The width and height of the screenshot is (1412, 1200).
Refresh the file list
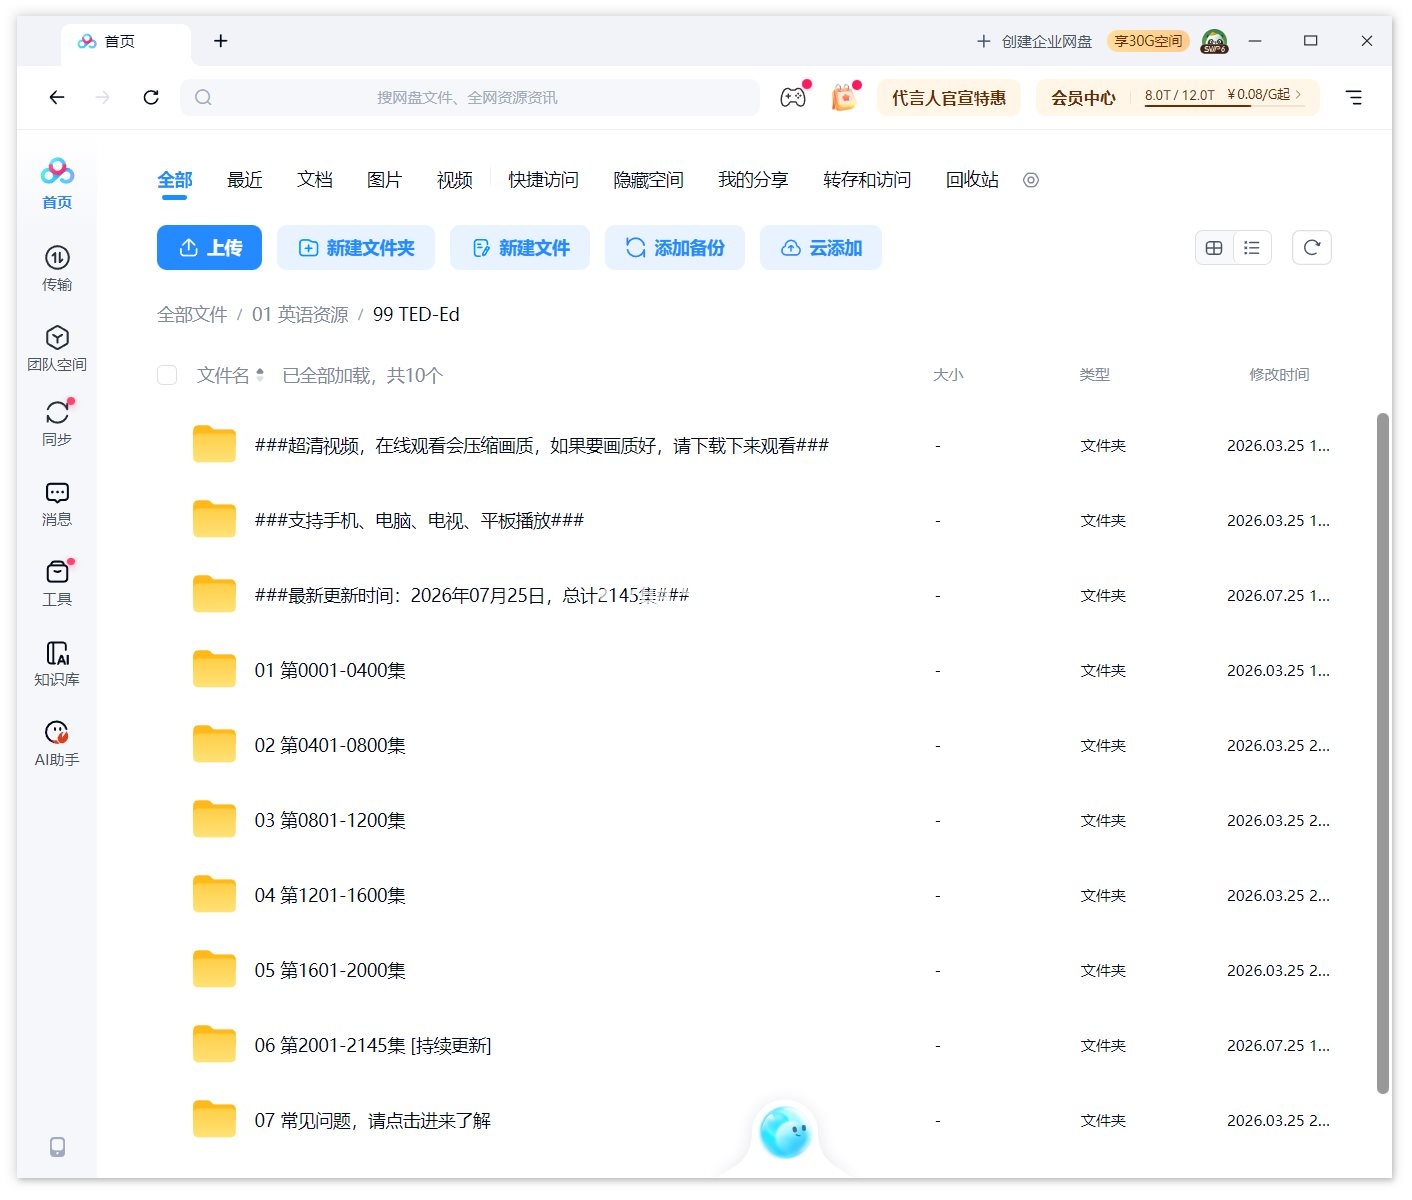pos(1312,248)
